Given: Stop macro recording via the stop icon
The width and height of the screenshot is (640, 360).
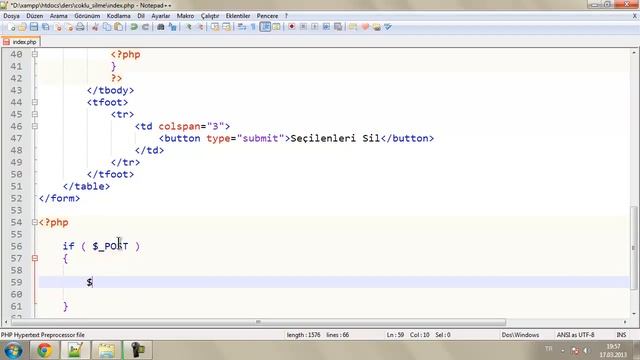Looking at the screenshot, I should pos(303,27).
